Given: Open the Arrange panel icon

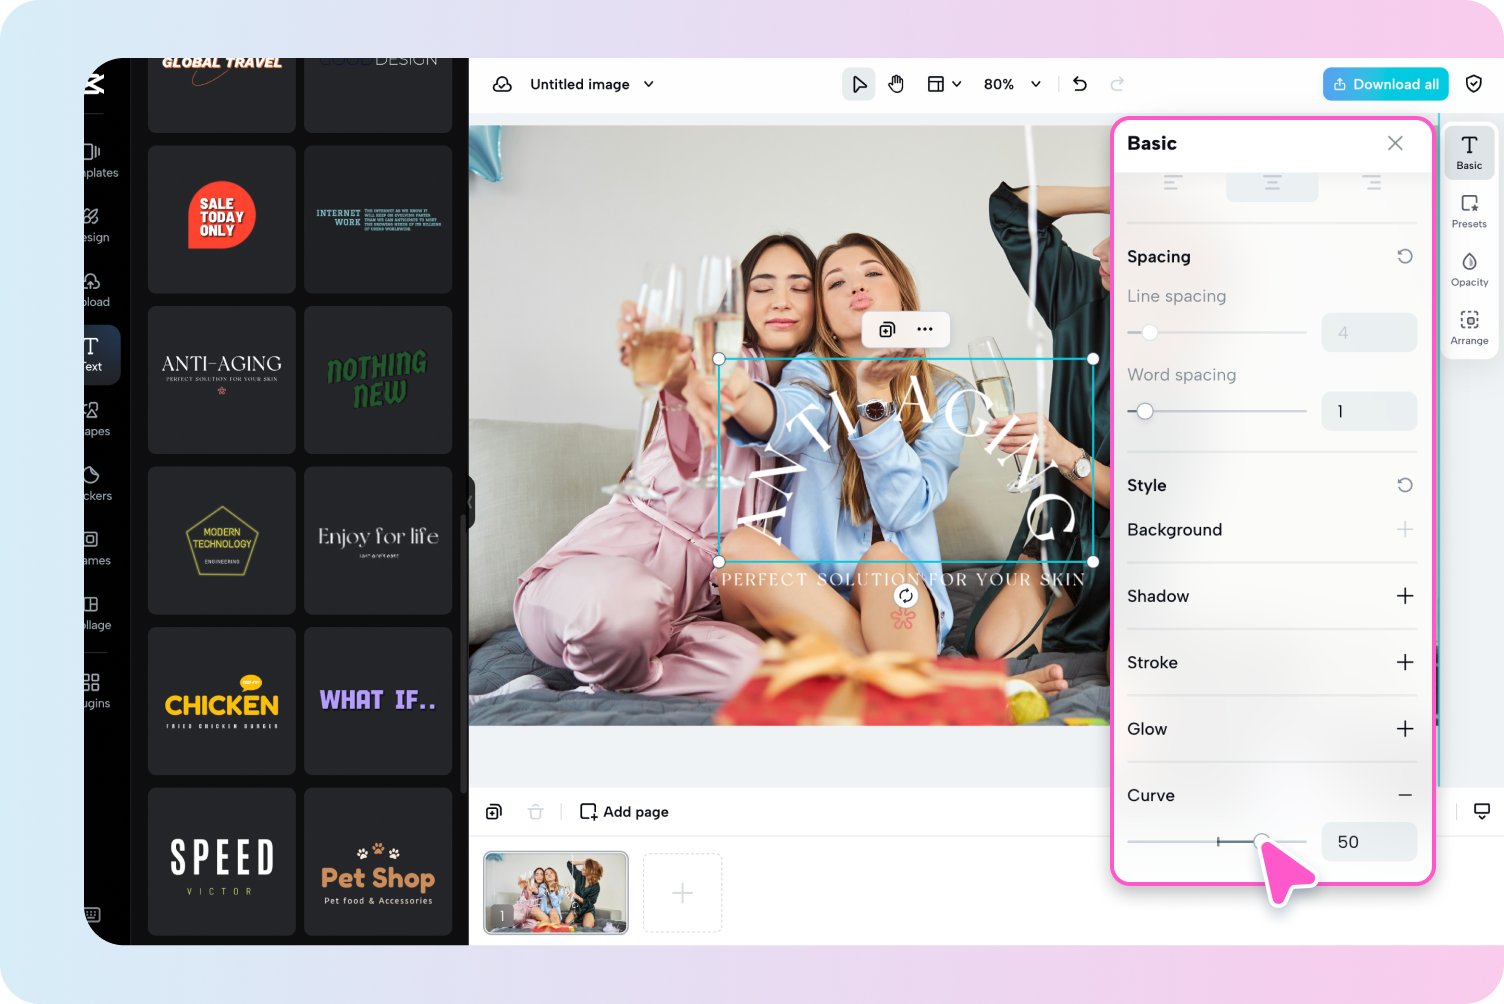Looking at the screenshot, I should [1469, 327].
